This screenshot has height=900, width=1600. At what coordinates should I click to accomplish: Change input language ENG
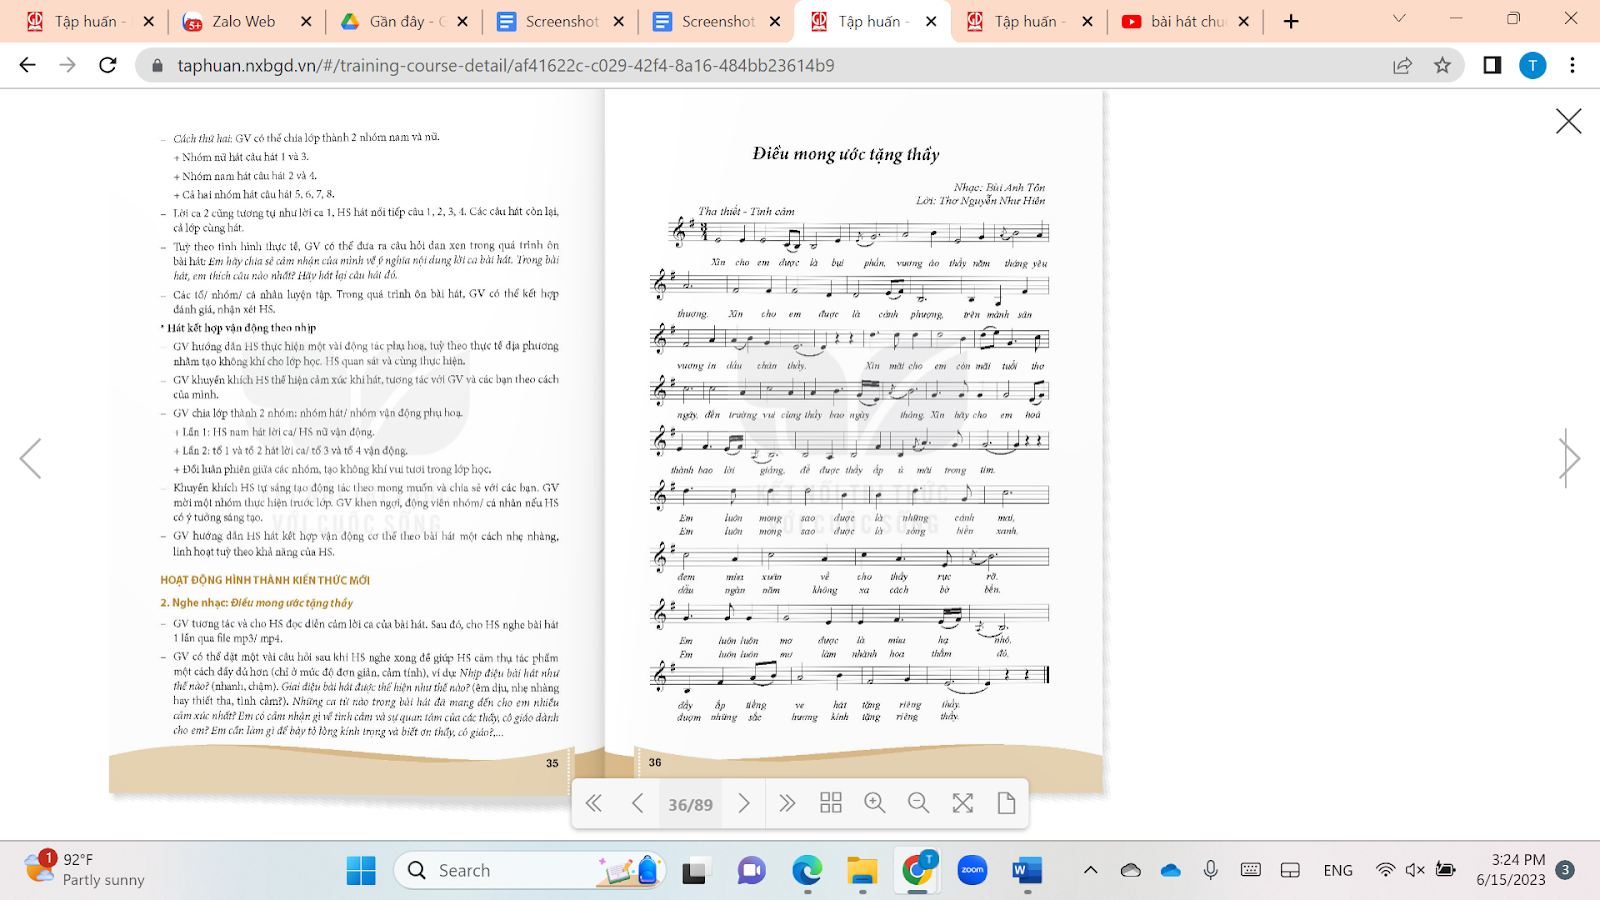pyautogui.click(x=1338, y=870)
